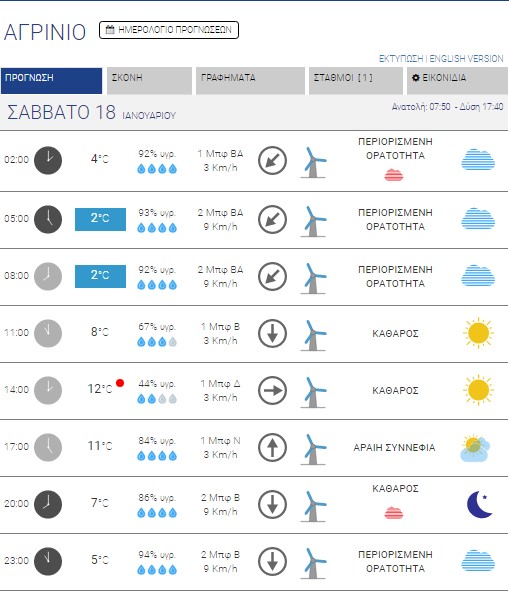Click the red dot beside 12°C
This screenshot has height=591, width=509.
point(120,383)
